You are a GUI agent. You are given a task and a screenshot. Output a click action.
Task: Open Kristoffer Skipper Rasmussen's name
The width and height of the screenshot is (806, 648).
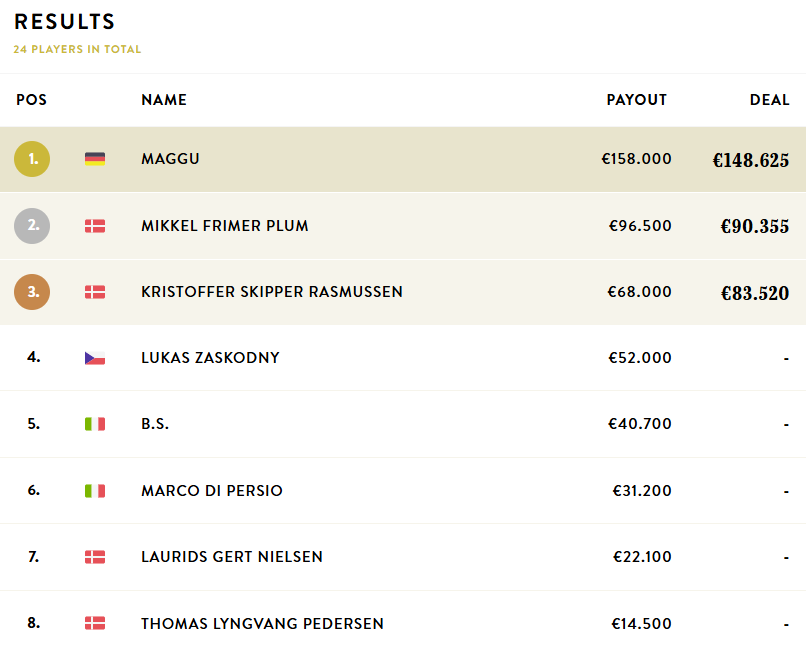pos(272,292)
